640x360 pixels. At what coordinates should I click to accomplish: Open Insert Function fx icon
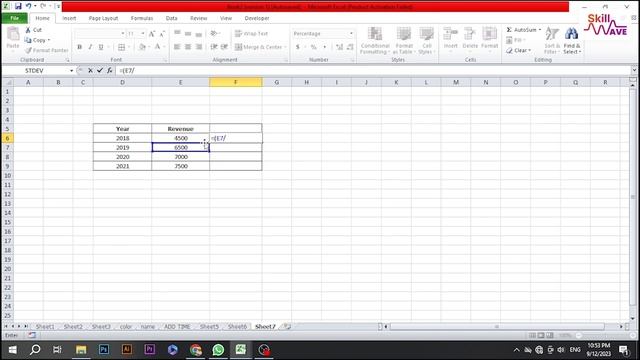coord(109,71)
